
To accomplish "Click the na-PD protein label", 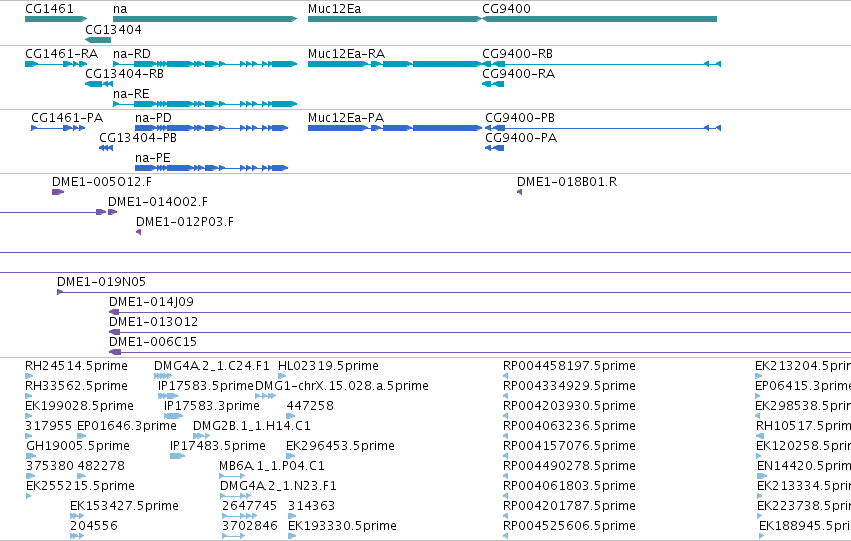I will [x=153, y=118].
